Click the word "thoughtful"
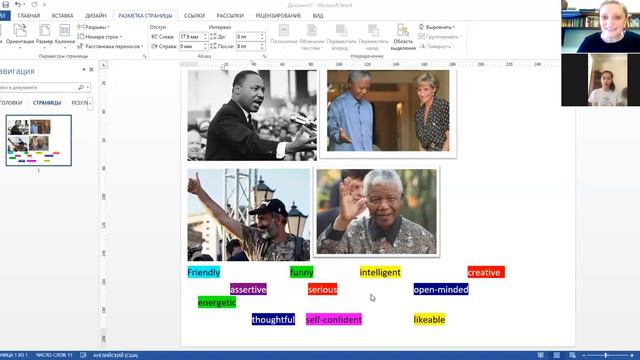The height and width of the screenshot is (360, 640). coord(273,320)
